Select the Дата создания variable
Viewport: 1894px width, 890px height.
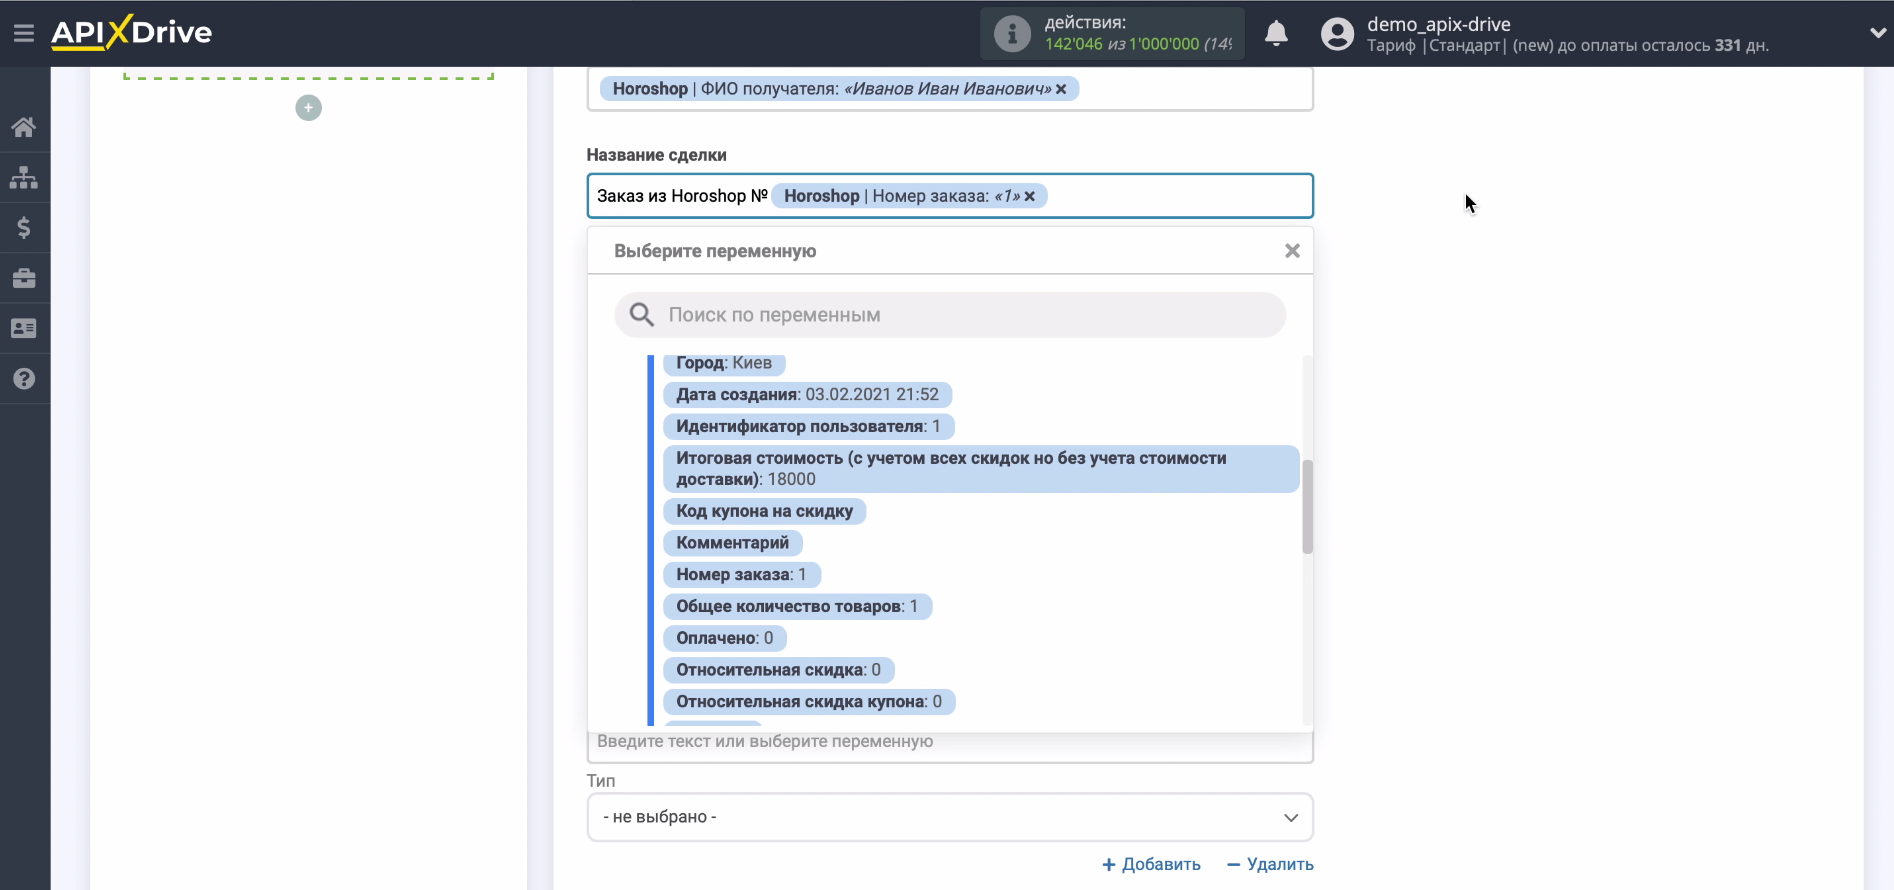807,395
